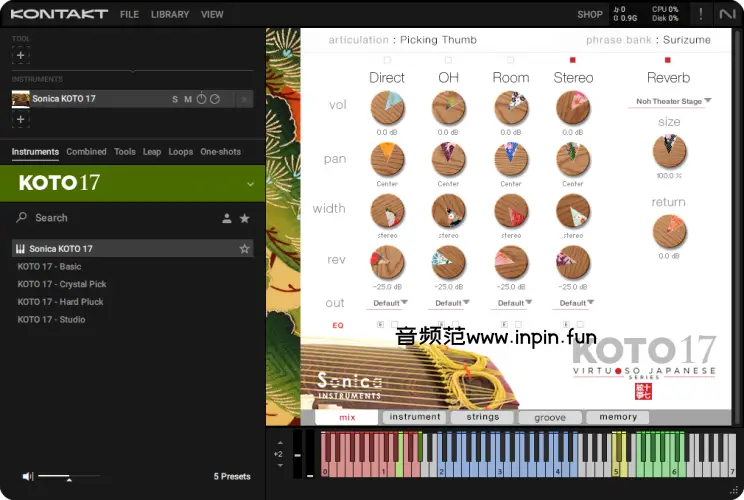Click the exclamation alert icon
Viewport: 744px width, 500px height.
(701, 14)
